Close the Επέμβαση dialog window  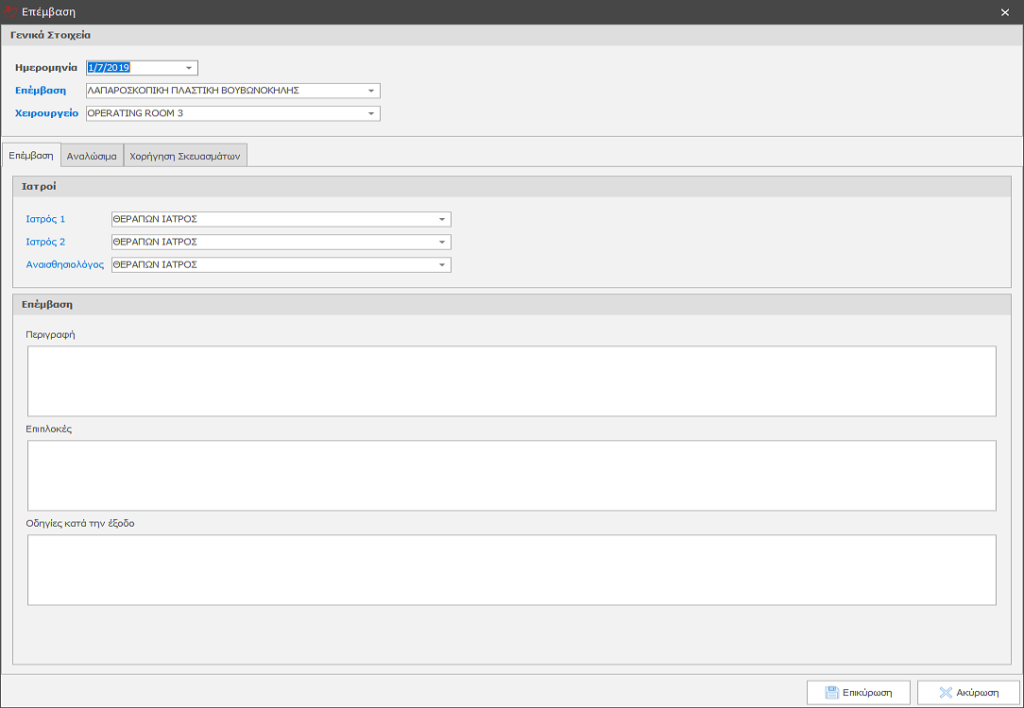1005,12
